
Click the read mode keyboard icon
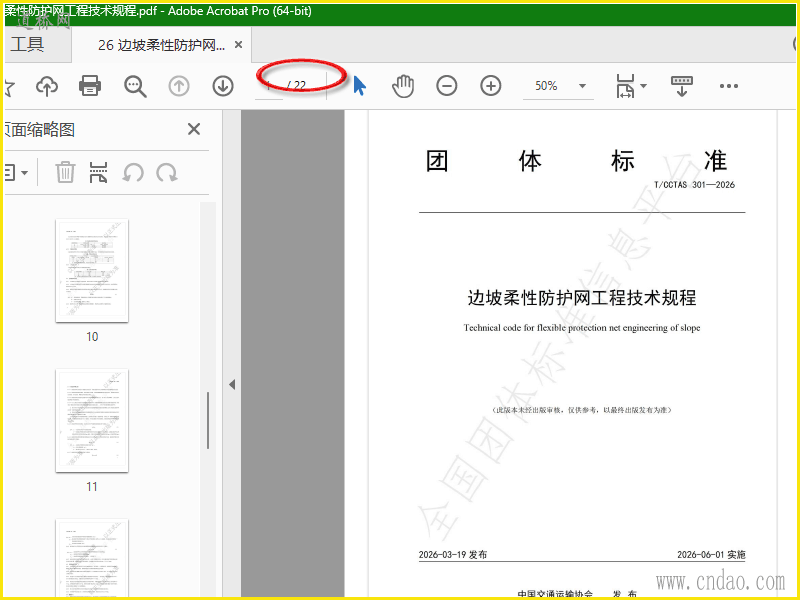click(x=682, y=86)
